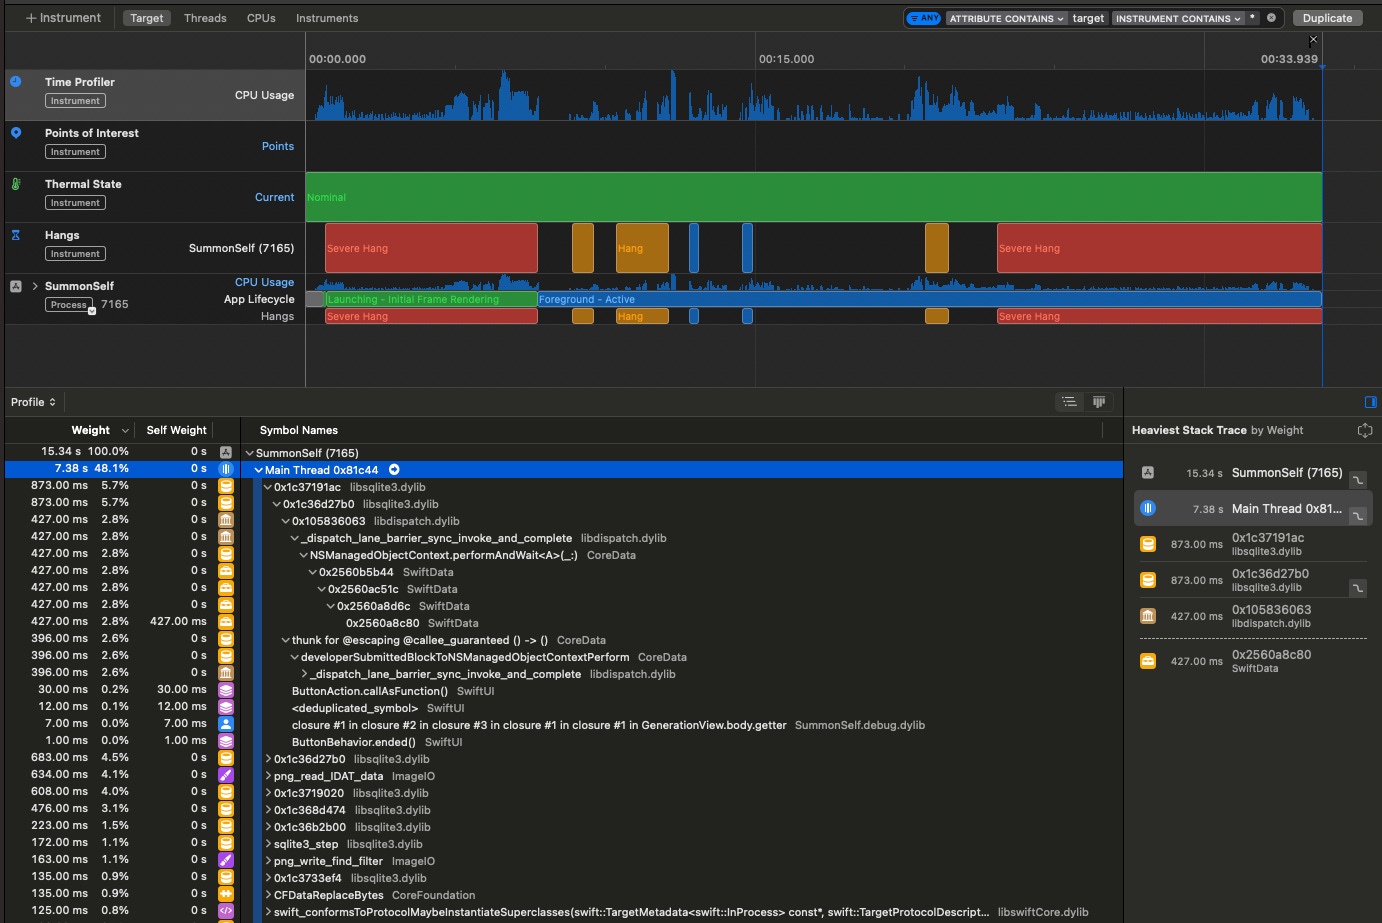The height and width of the screenshot is (923, 1382).
Task: Open the Profile detail popup menu
Action: tap(33, 402)
